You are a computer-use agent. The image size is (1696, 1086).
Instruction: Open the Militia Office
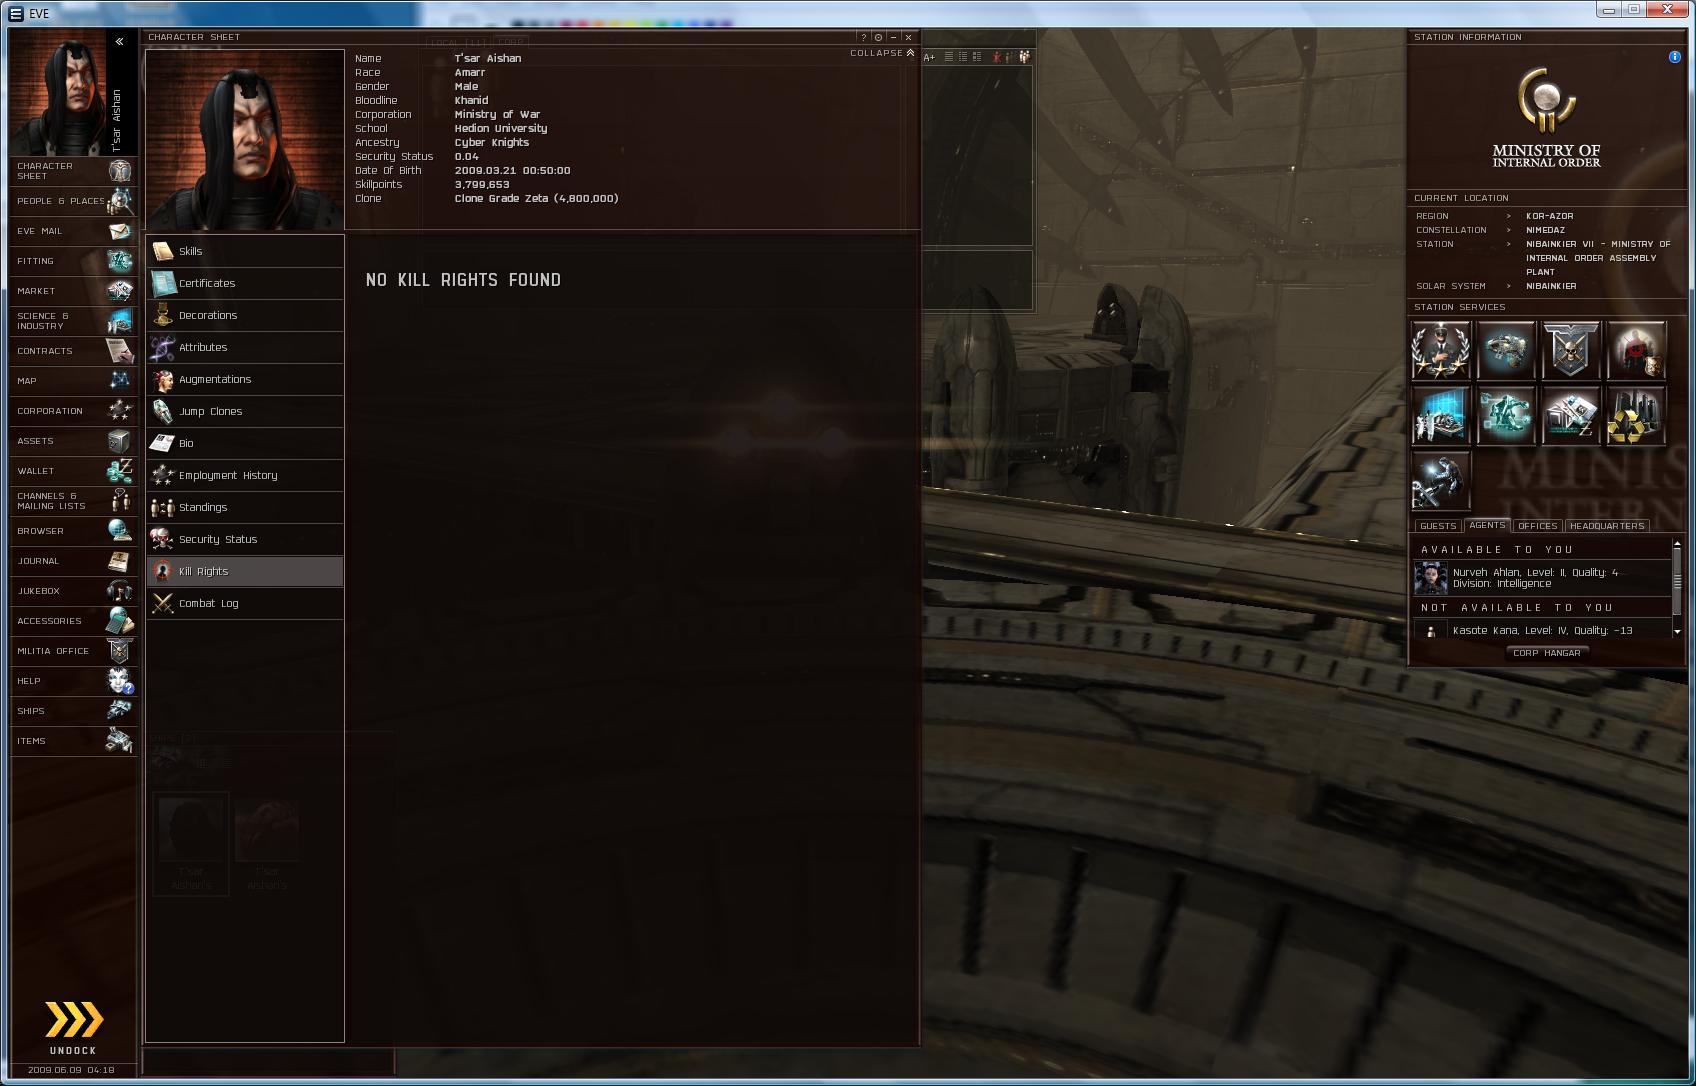pyautogui.click(x=73, y=651)
